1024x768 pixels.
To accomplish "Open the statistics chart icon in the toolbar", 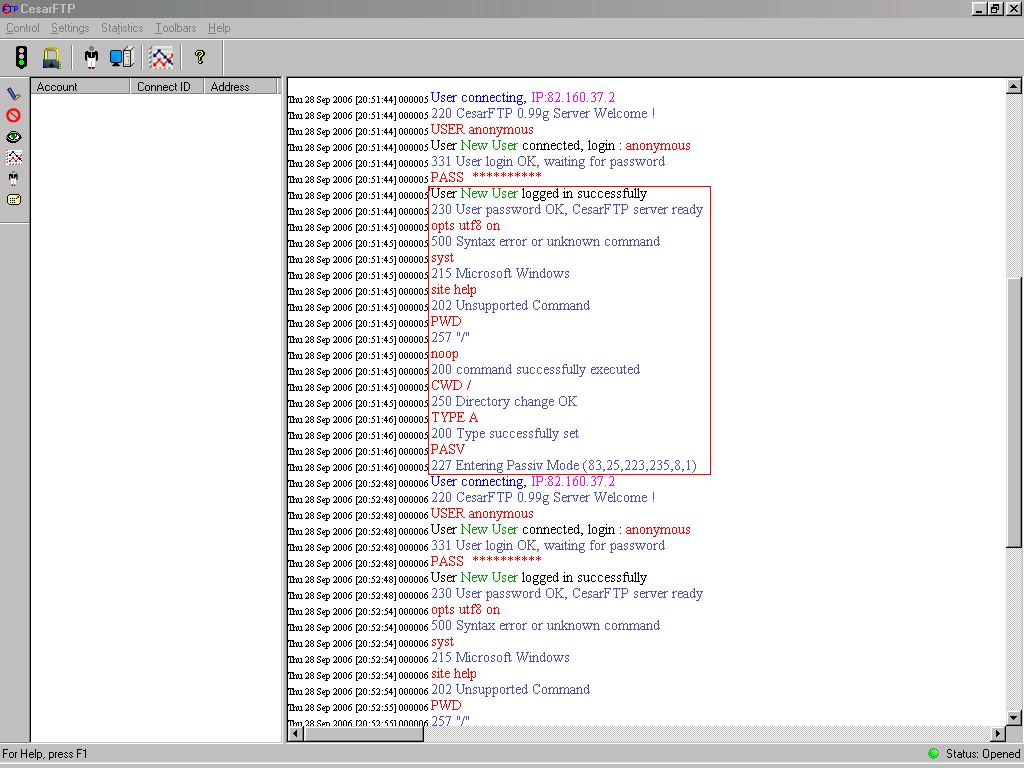I will pyautogui.click(x=161, y=57).
